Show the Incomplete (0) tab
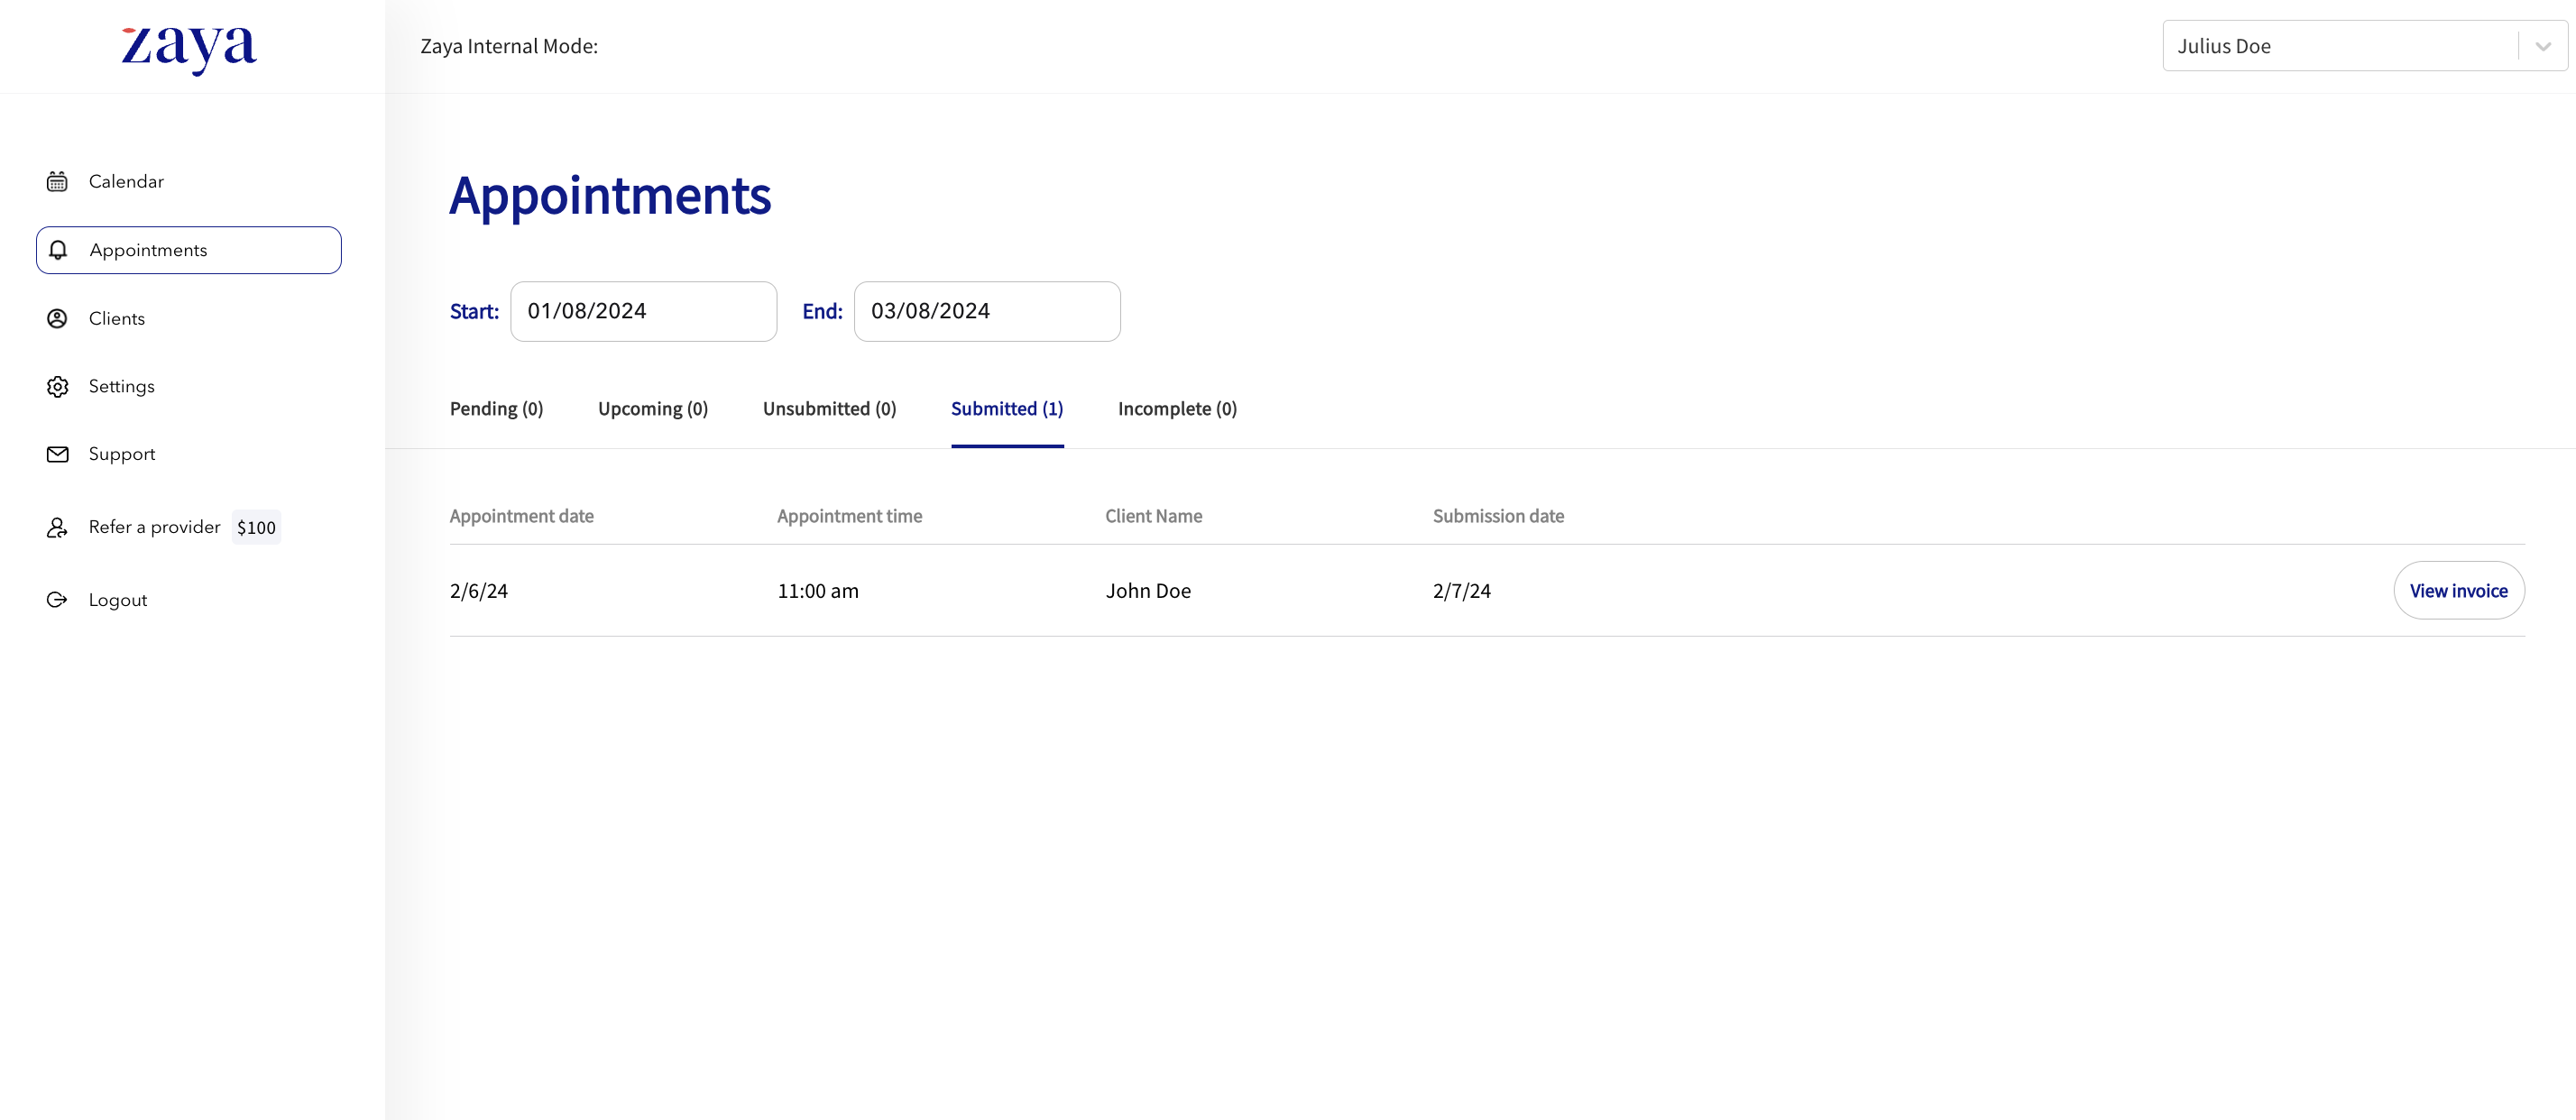This screenshot has width=2576, height=1120. click(1177, 409)
